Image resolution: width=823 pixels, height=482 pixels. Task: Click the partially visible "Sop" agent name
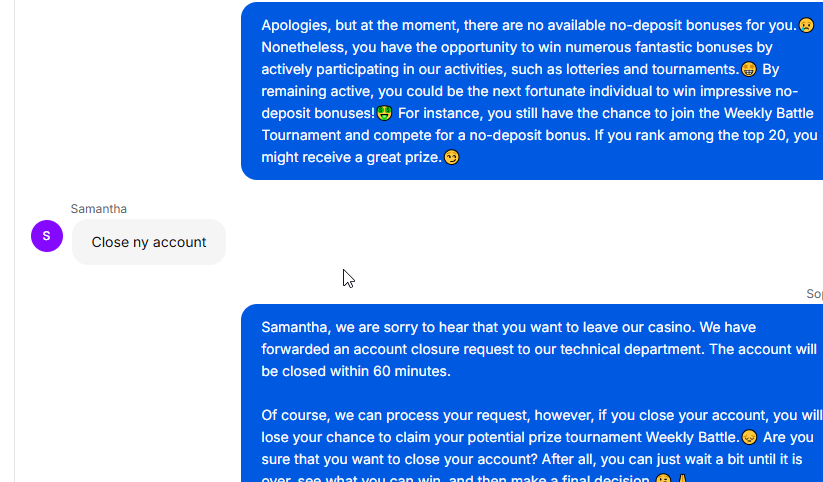pyautogui.click(x=814, y=294)
